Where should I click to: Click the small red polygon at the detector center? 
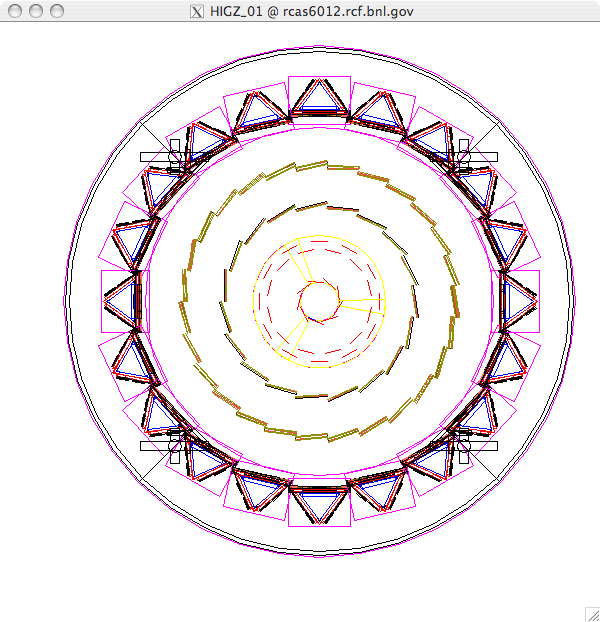coord(319,300)
